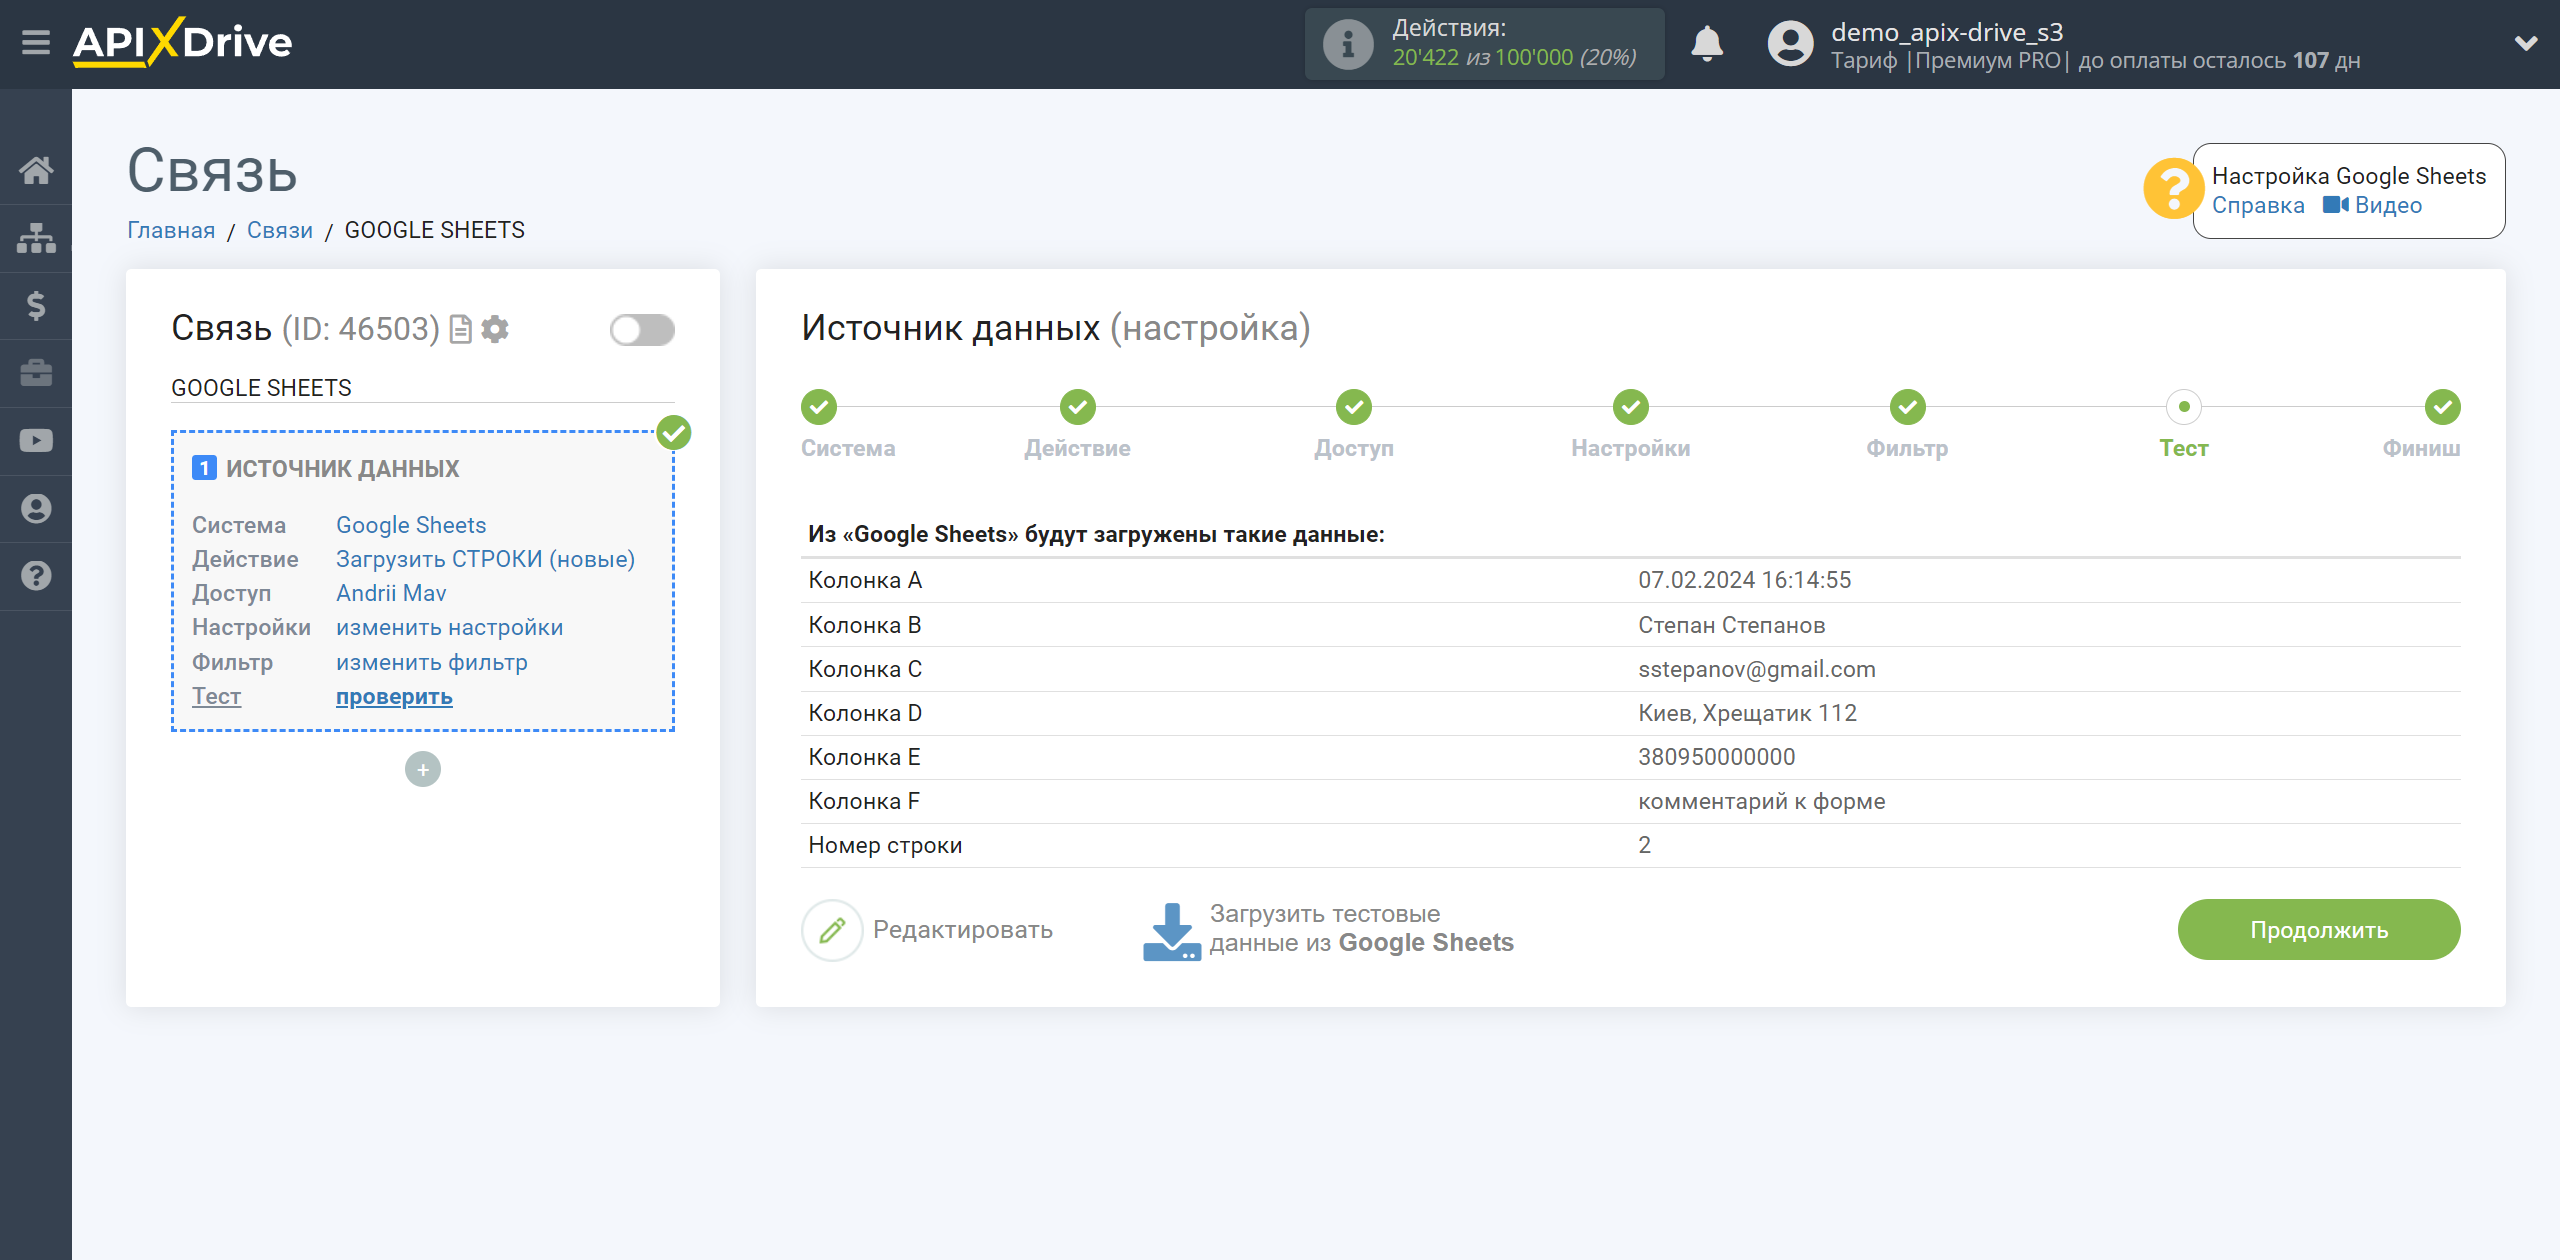Open the actions info icon

click(x=1347, y=44)
